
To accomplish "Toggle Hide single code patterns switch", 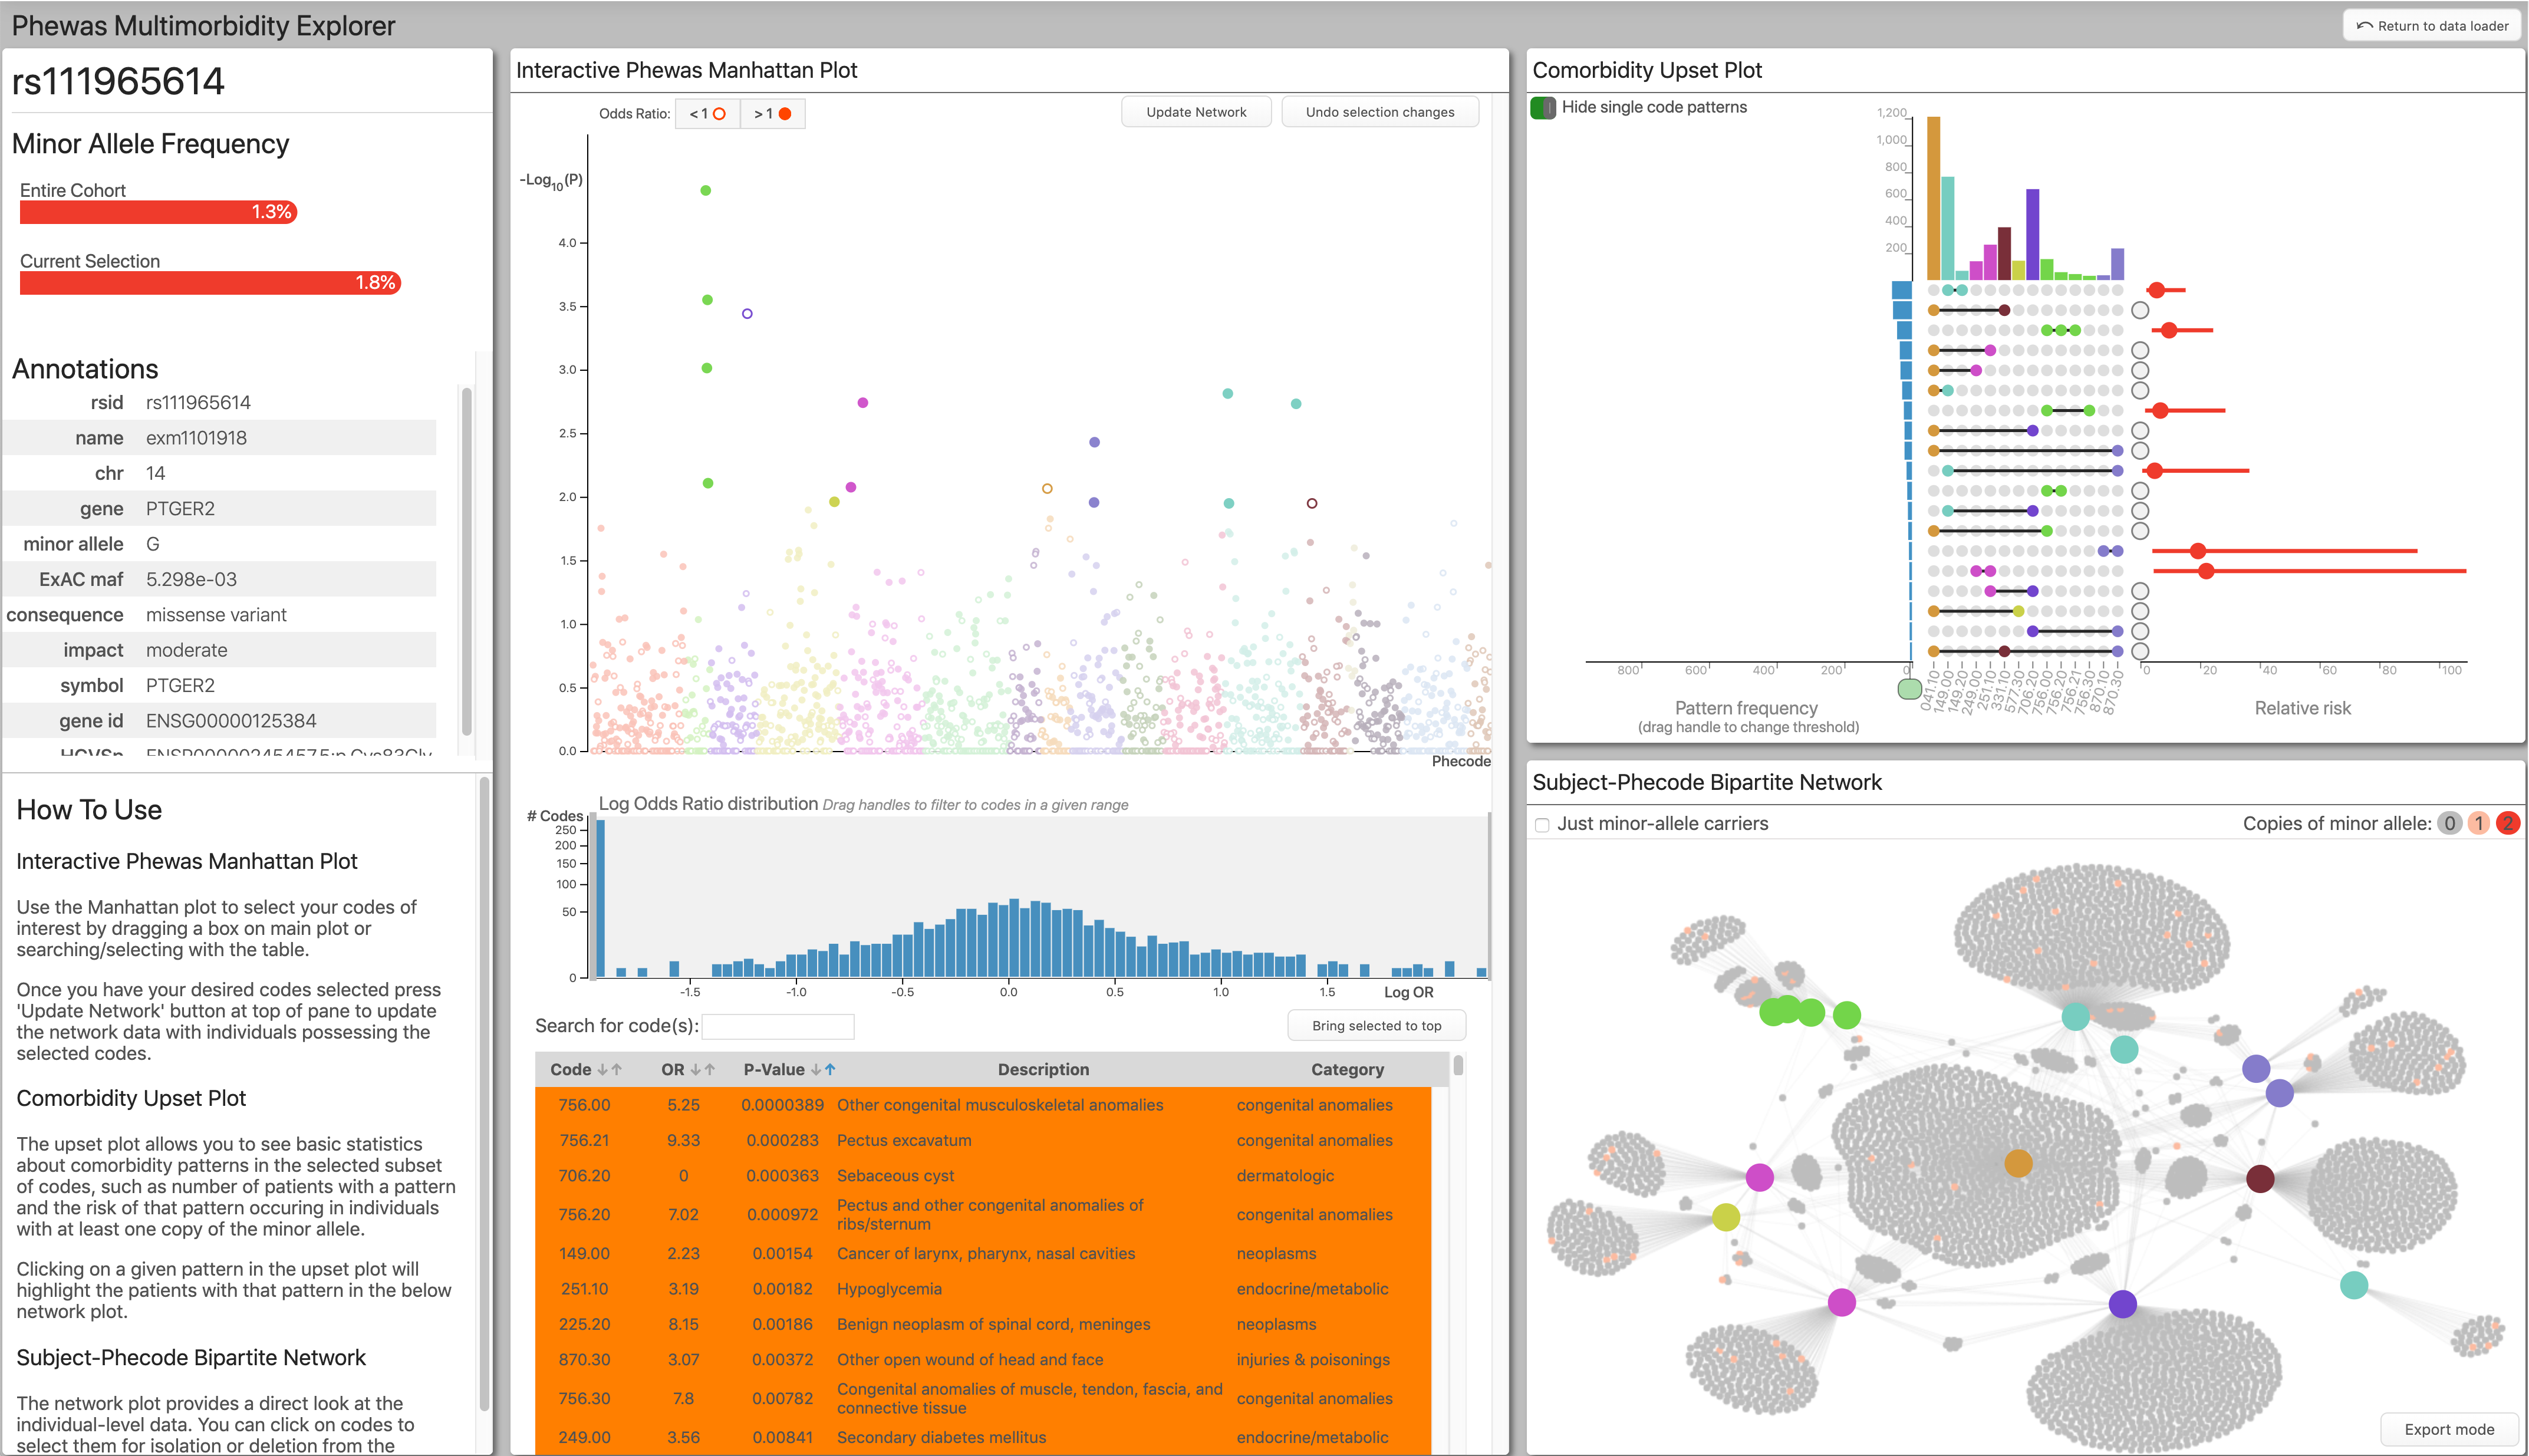I will [1543, 107].
